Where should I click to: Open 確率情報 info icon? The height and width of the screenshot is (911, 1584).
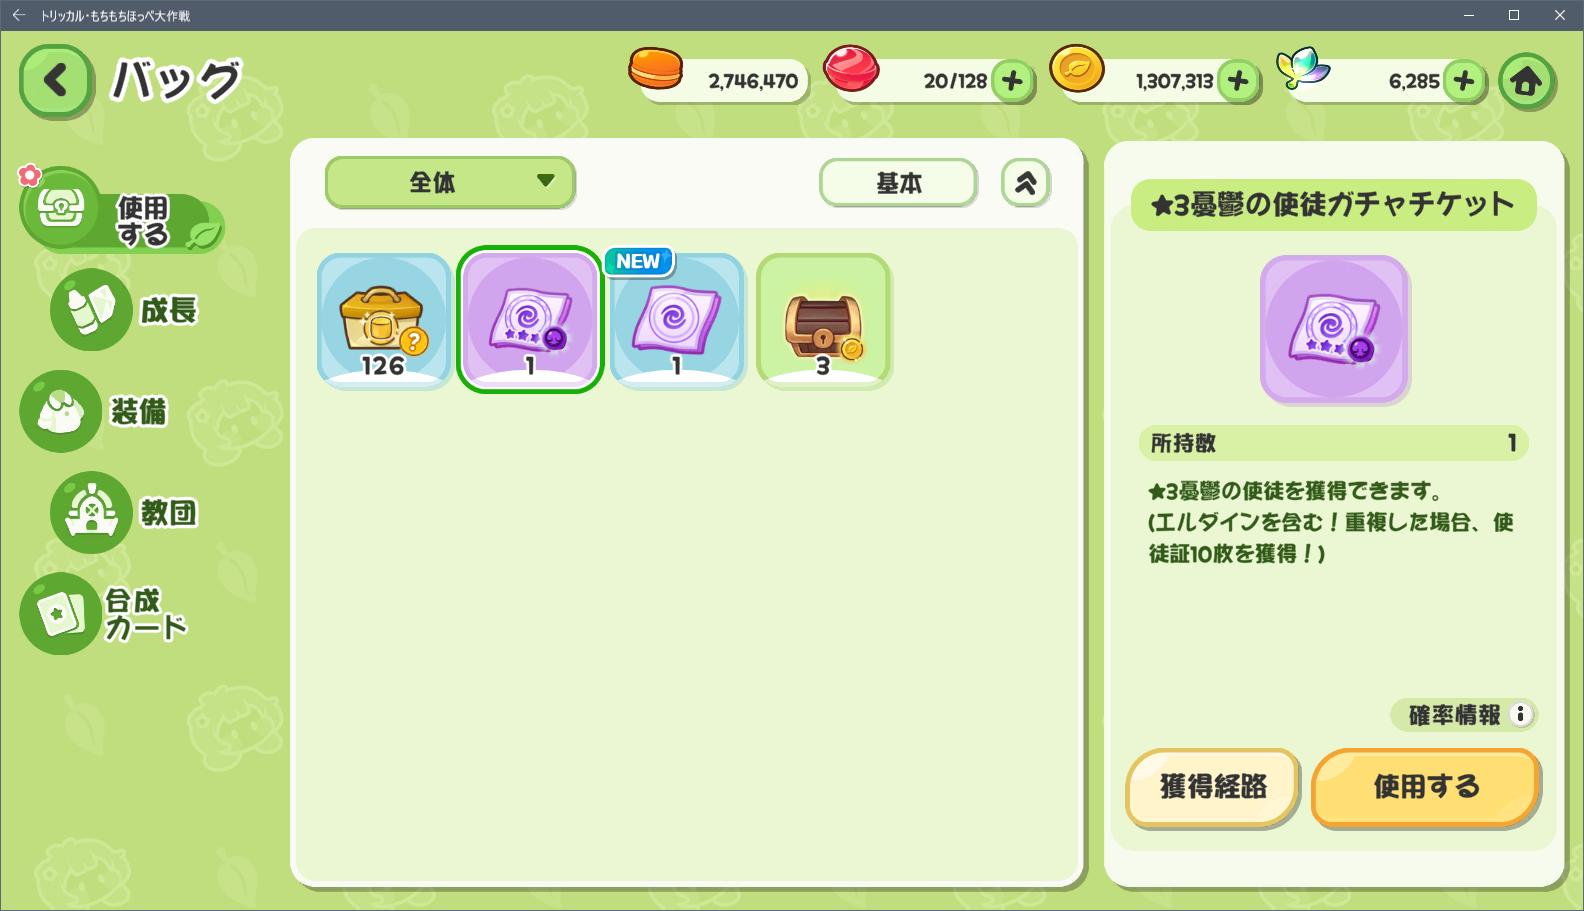tap(1520, 714)
